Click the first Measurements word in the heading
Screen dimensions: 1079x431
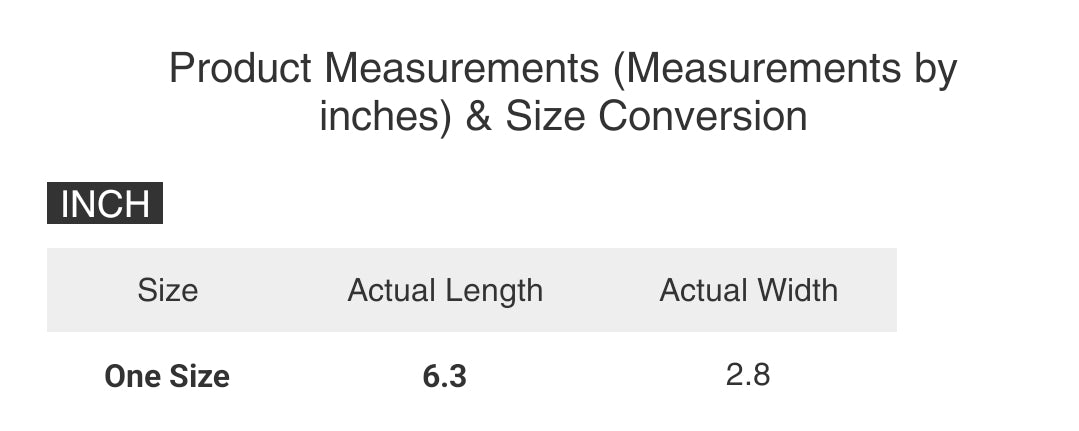[463, 69]
